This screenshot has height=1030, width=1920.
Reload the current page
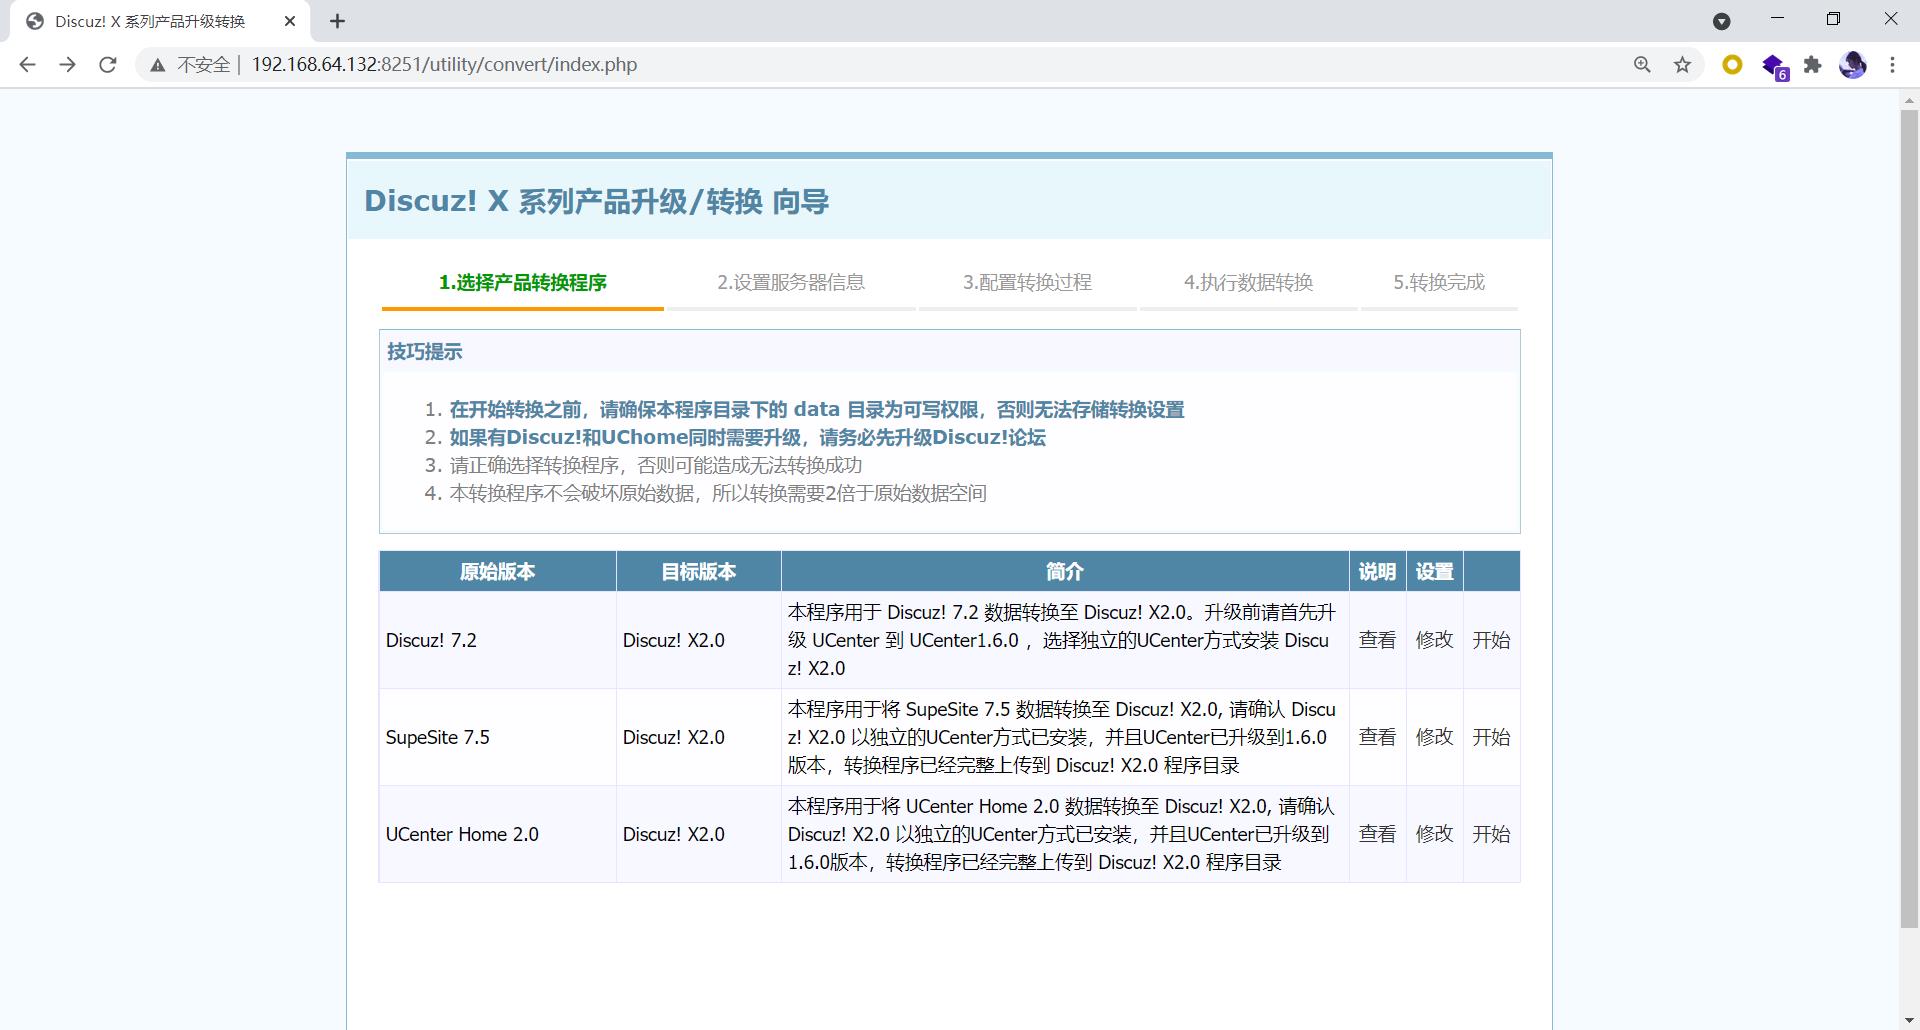107,65
